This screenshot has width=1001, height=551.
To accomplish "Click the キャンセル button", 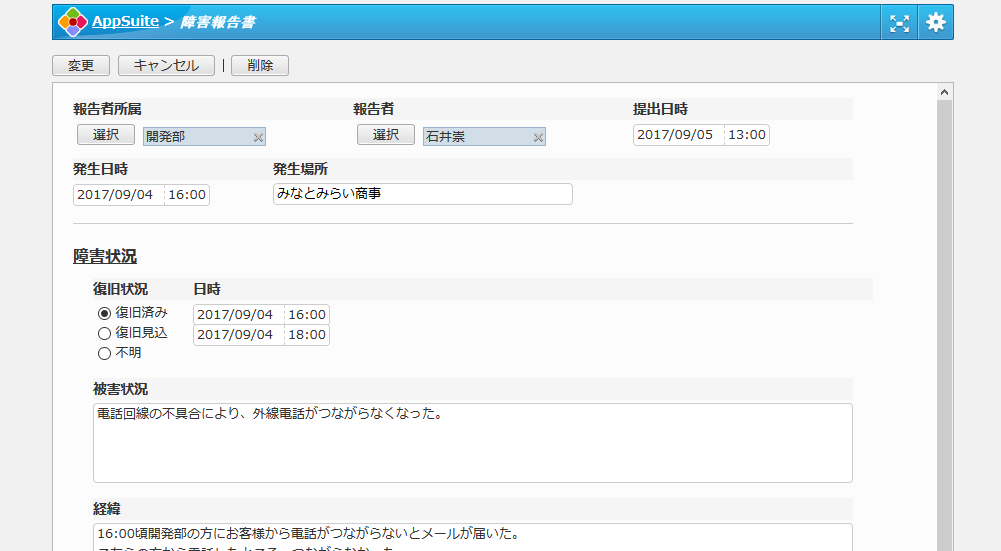I will click(166, 65).
